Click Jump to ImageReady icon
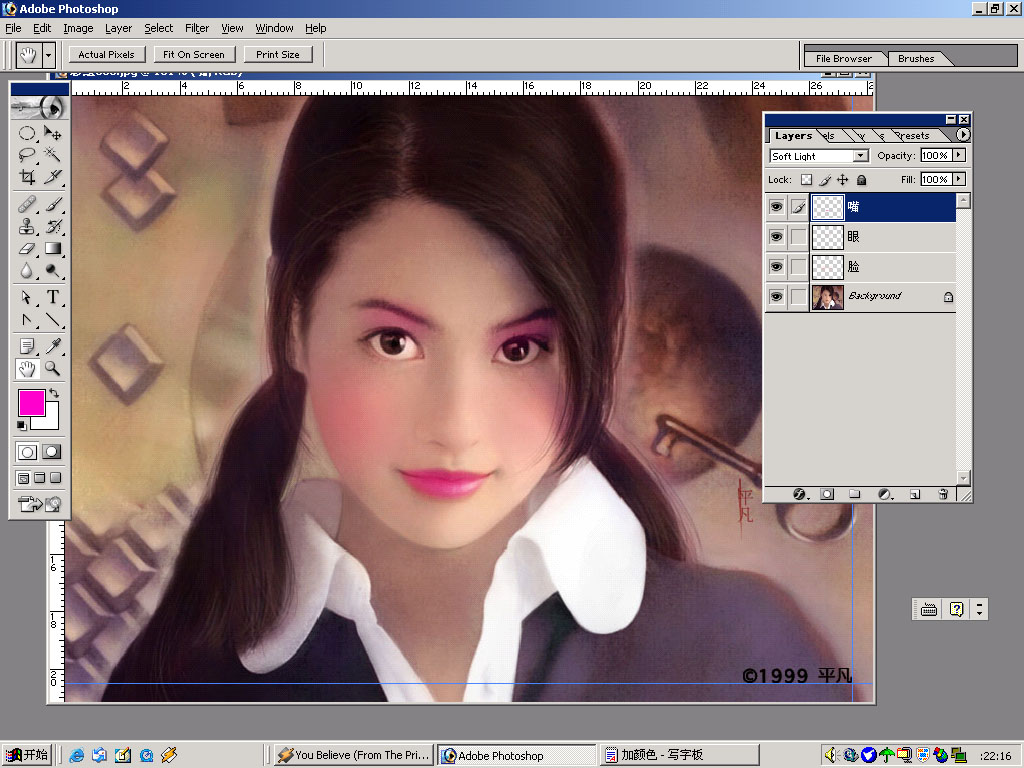 pos(39,504)
